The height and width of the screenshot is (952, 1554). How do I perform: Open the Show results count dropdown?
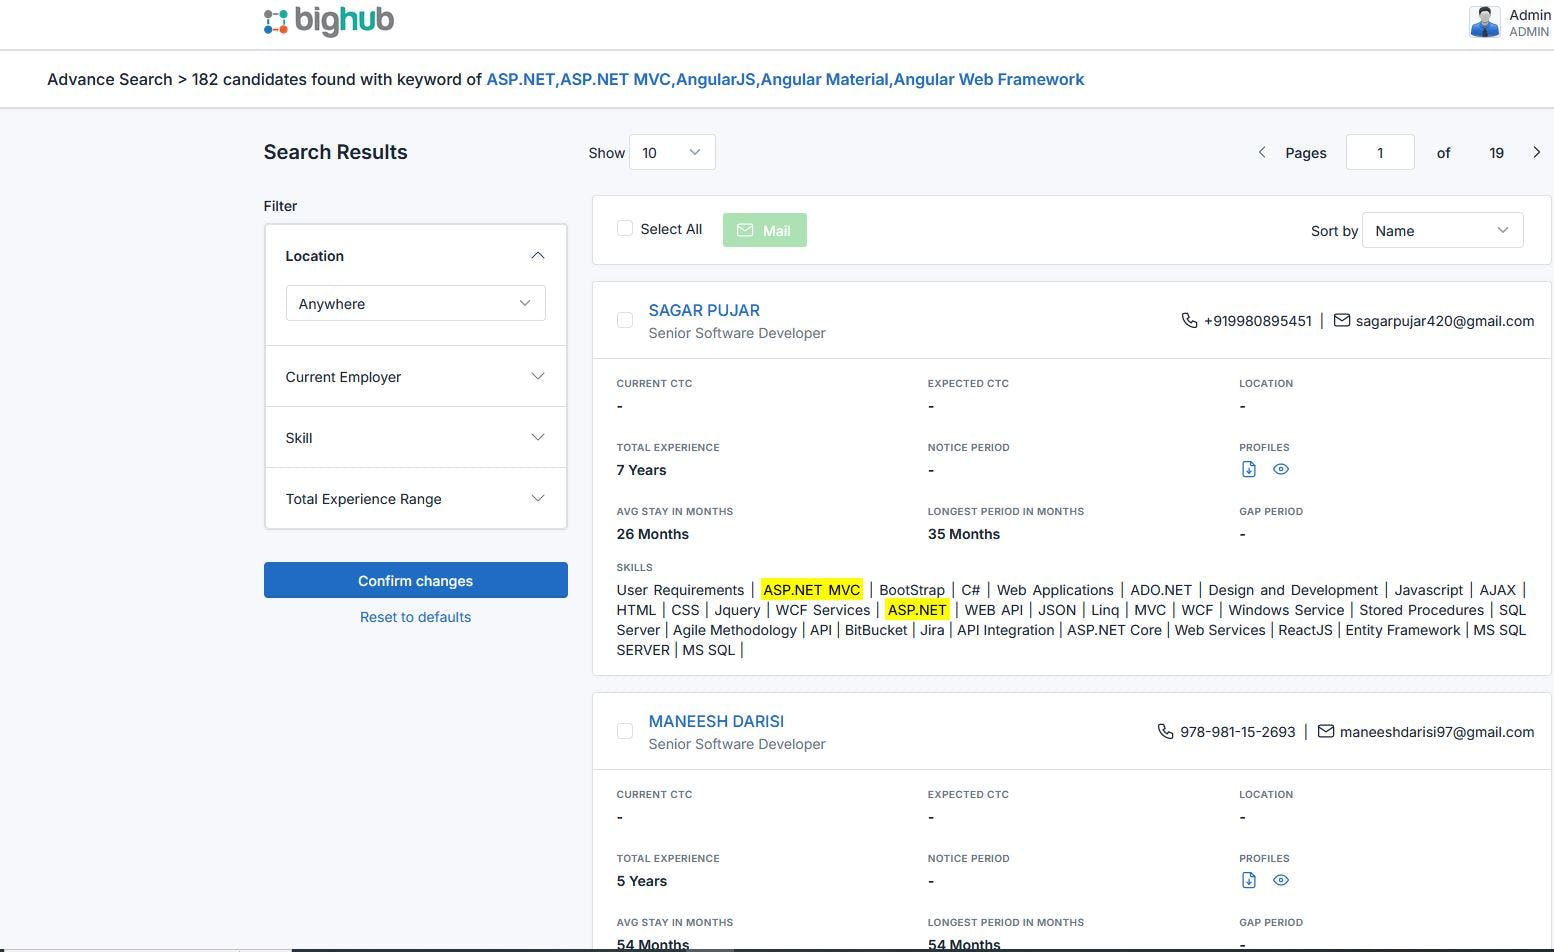(x=671, y=152)
